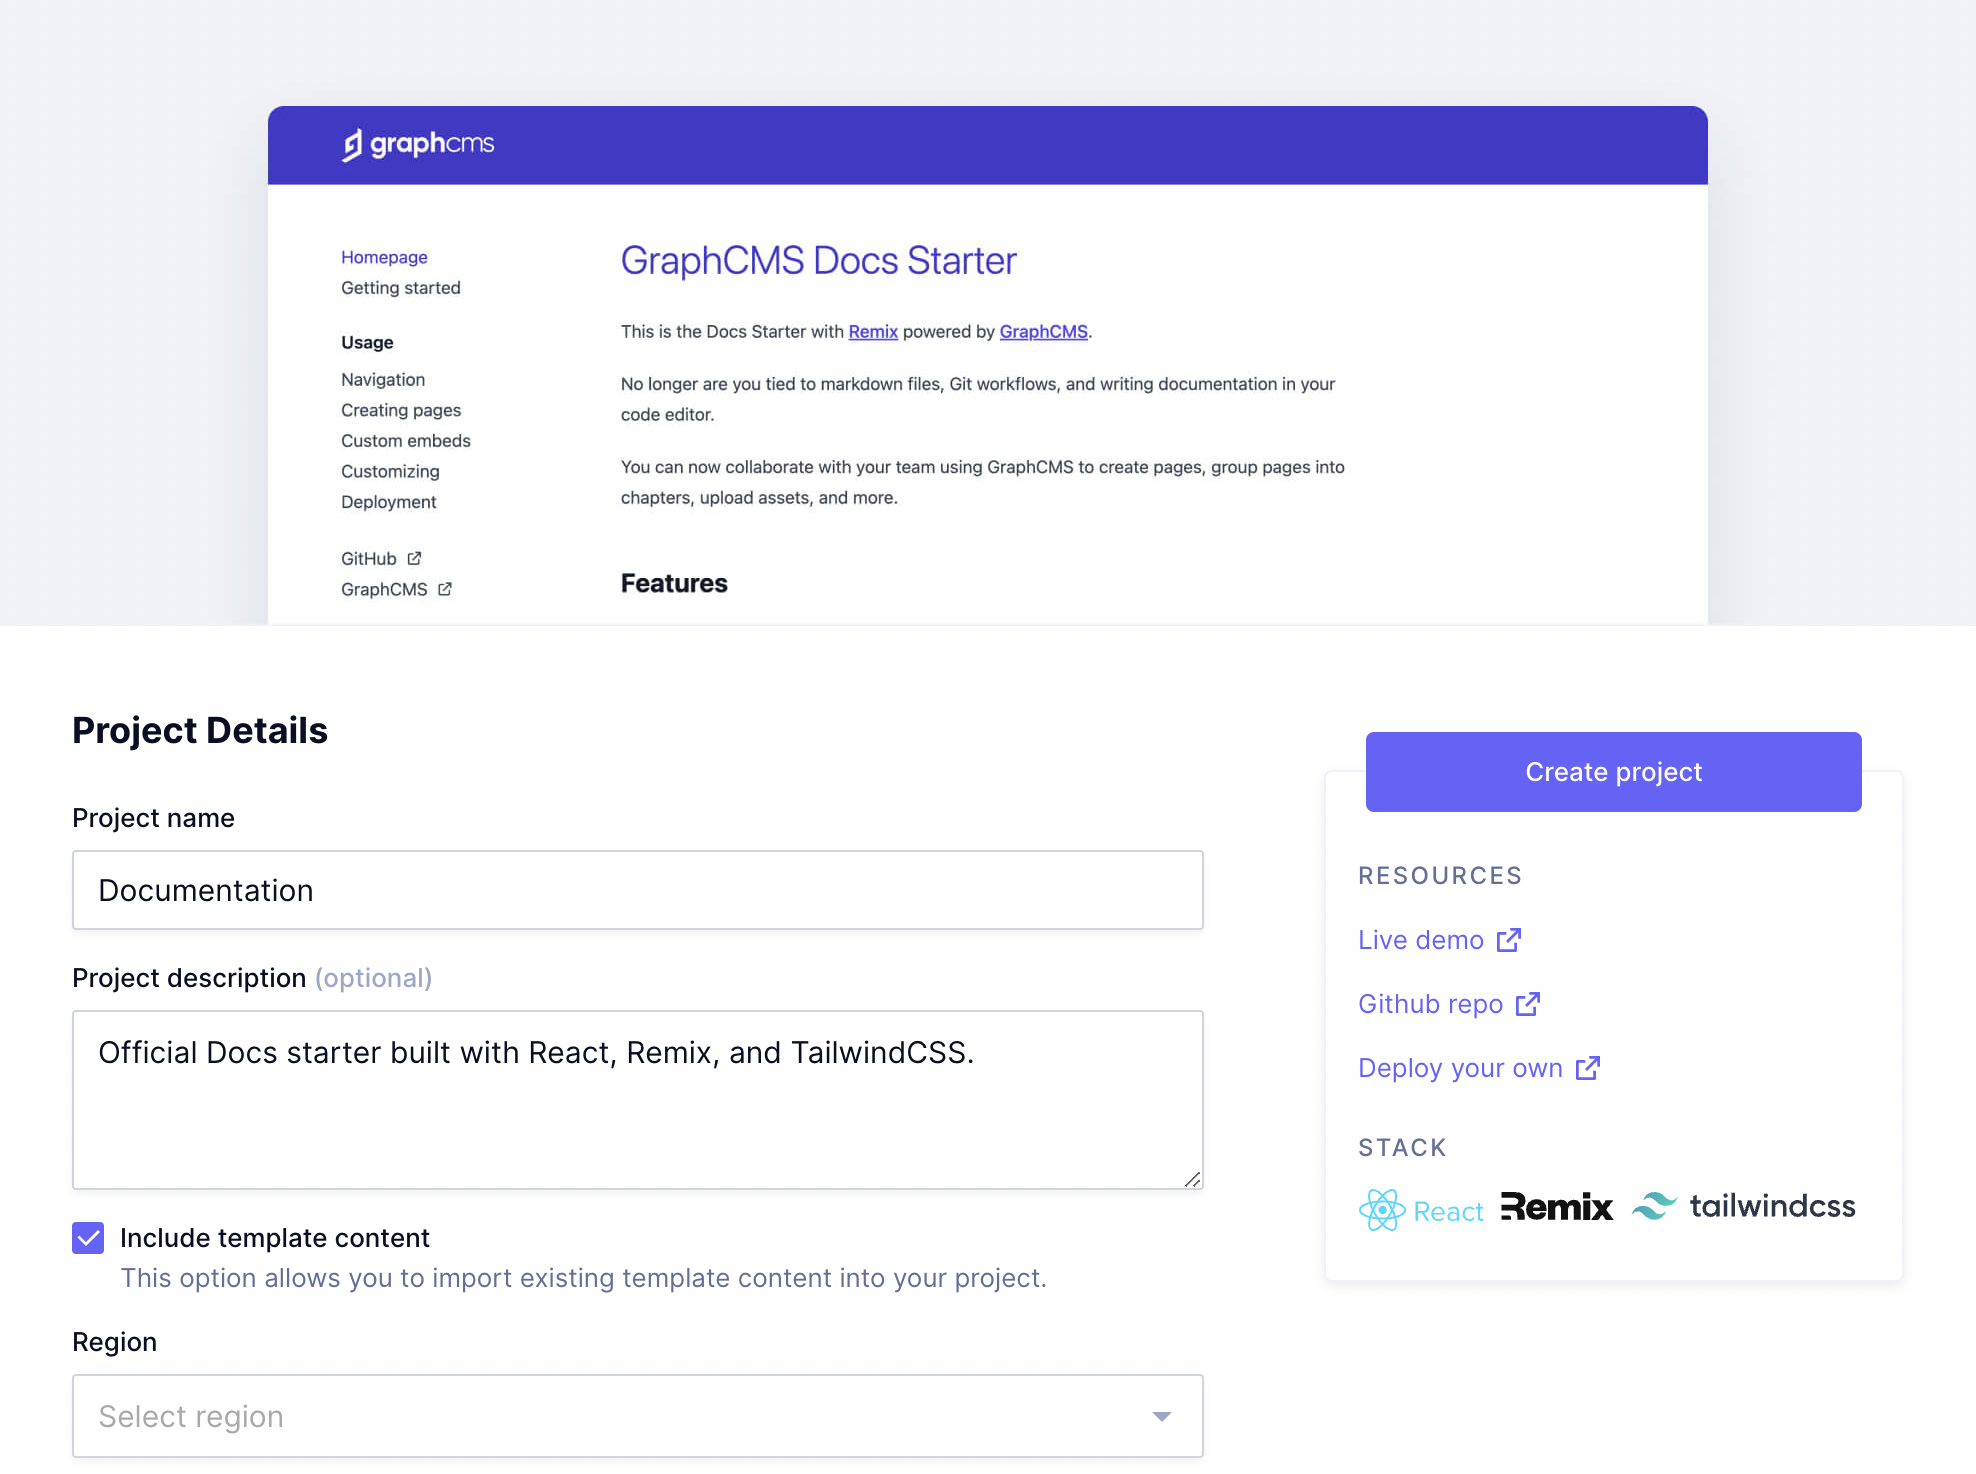
Task: Click the Live demo resource link
Action: [1420, 940]
